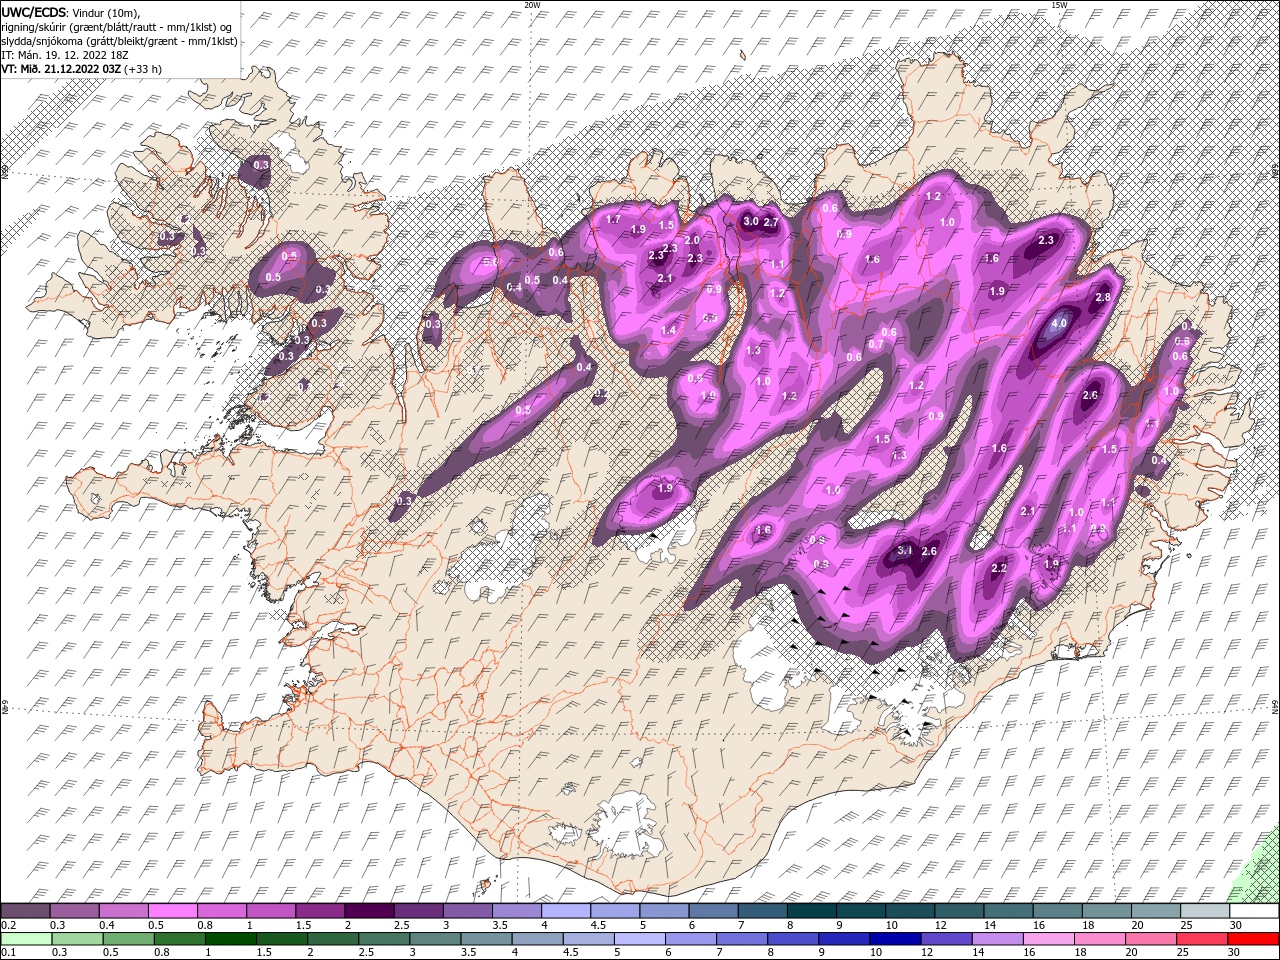Click the pale green 0.1 swatch in lower legend
Viewport: 1280px width, 960px height.
tap(25, 939)
